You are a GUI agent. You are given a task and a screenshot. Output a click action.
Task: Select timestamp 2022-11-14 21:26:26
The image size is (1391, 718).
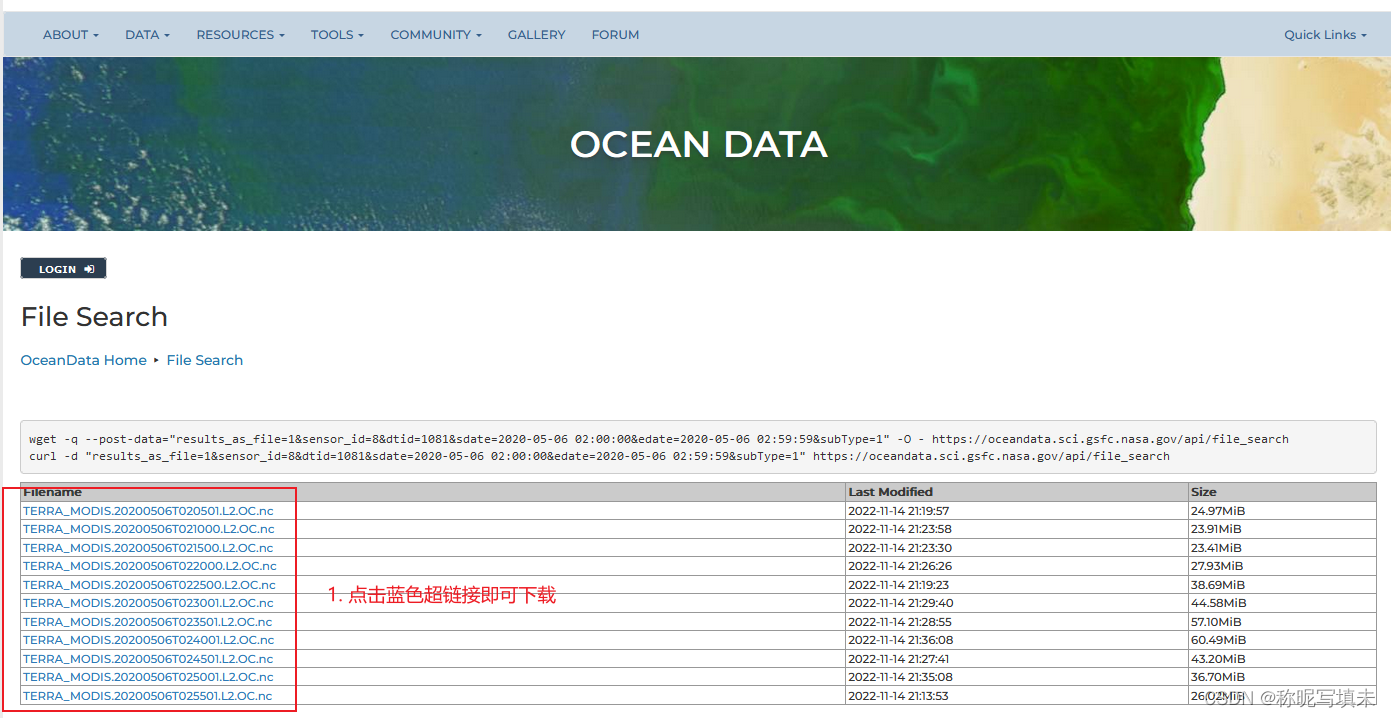pos(900,566)
